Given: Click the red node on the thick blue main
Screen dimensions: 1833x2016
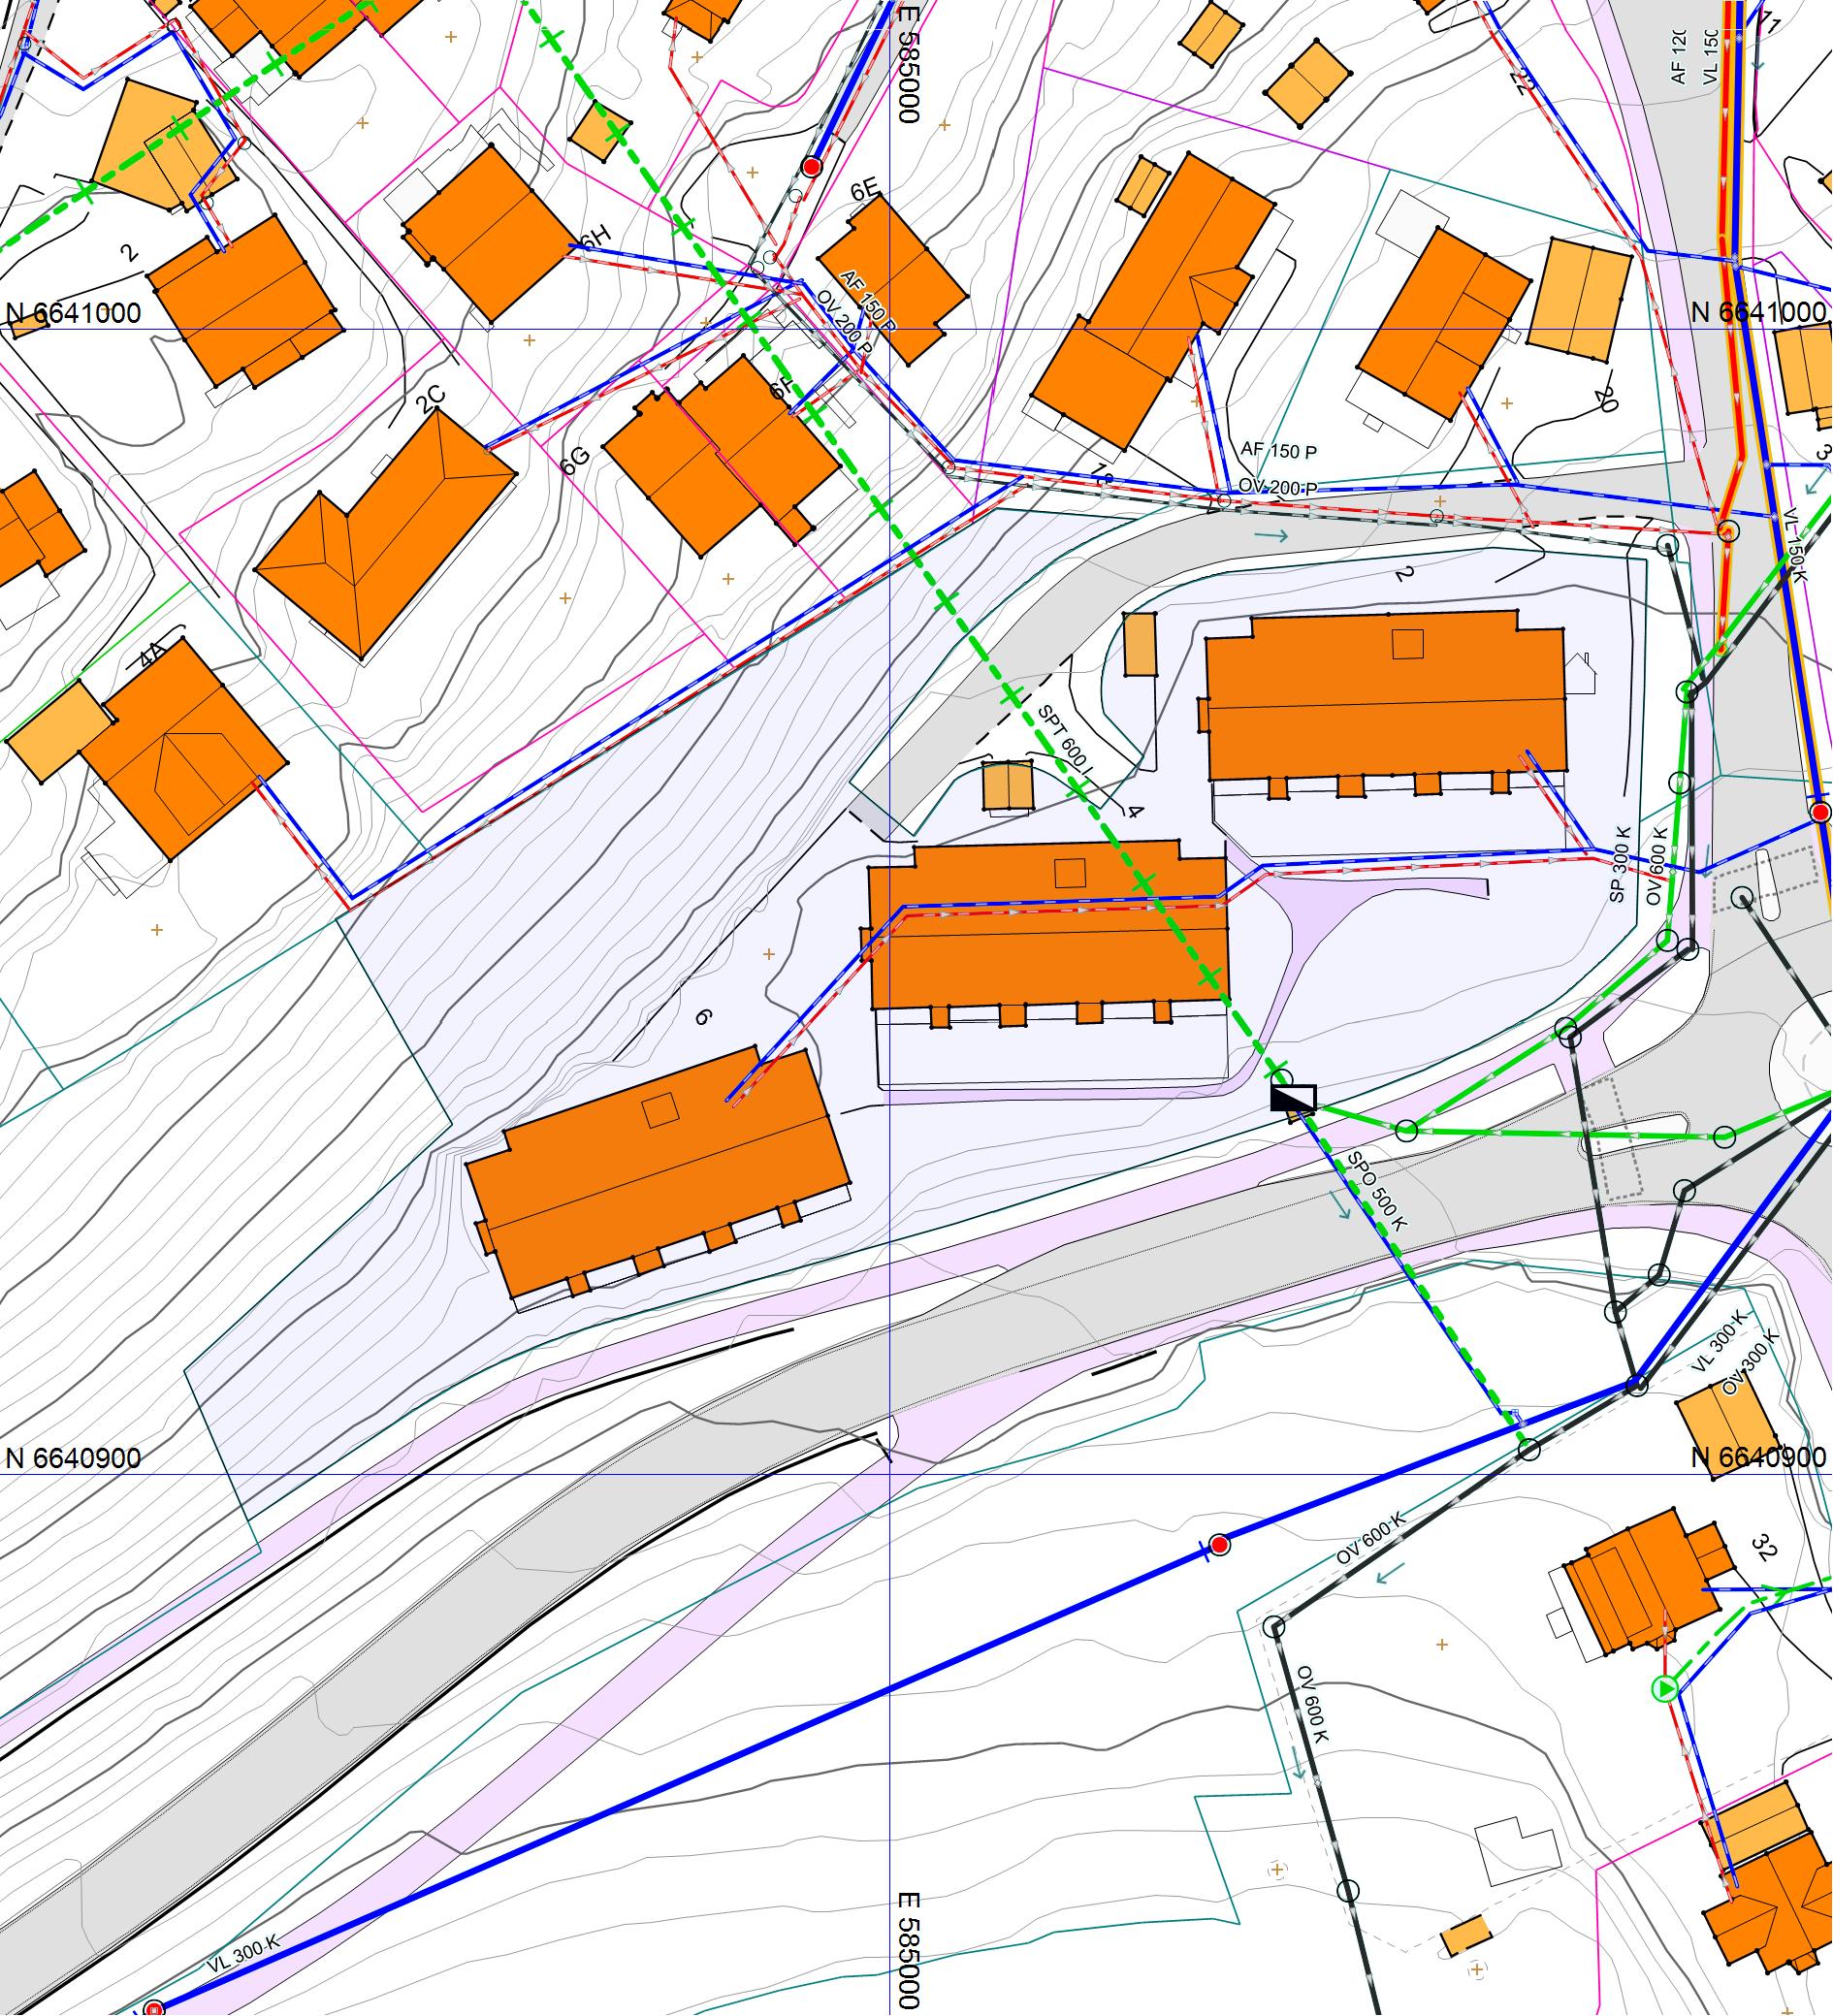Looking at the screenshot, I should click(x=1218, y=1545).
